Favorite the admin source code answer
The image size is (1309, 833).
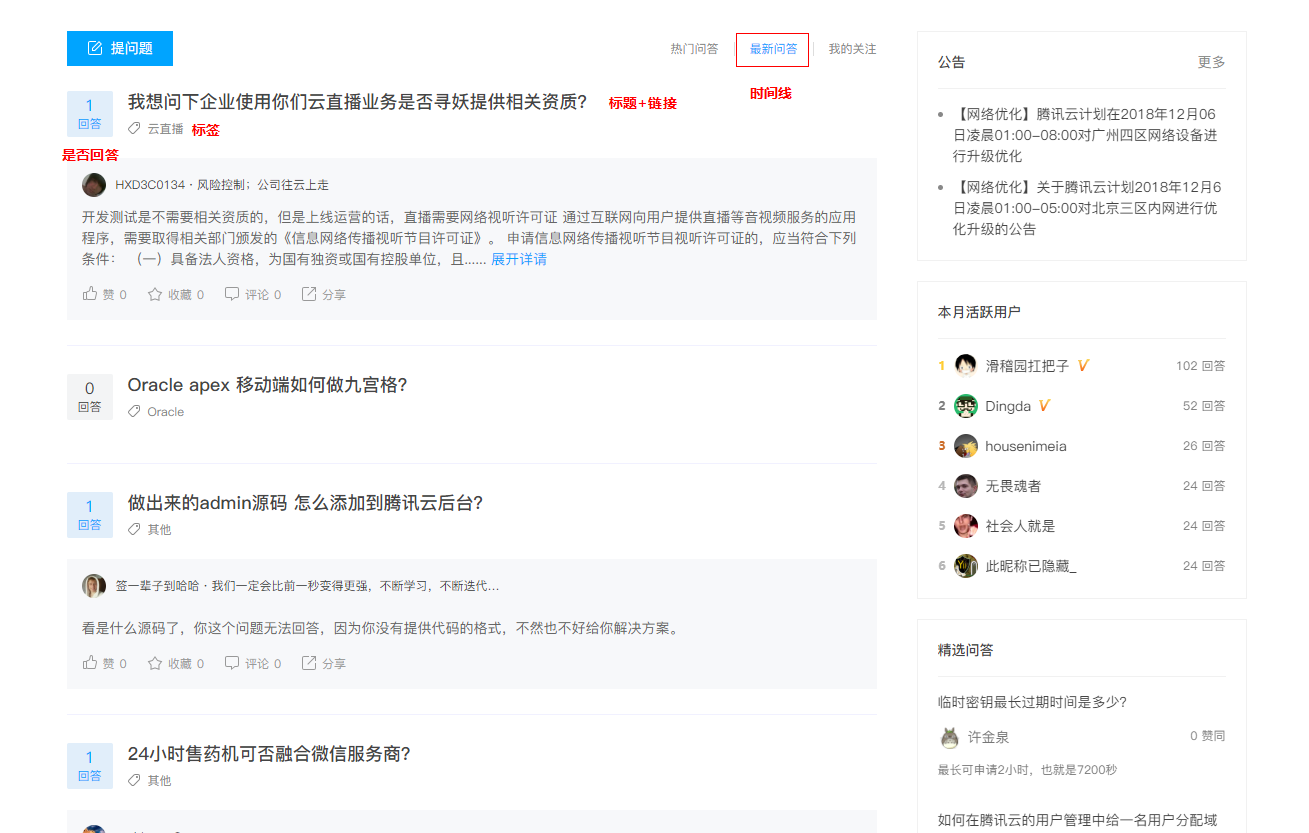pos(155,663)
